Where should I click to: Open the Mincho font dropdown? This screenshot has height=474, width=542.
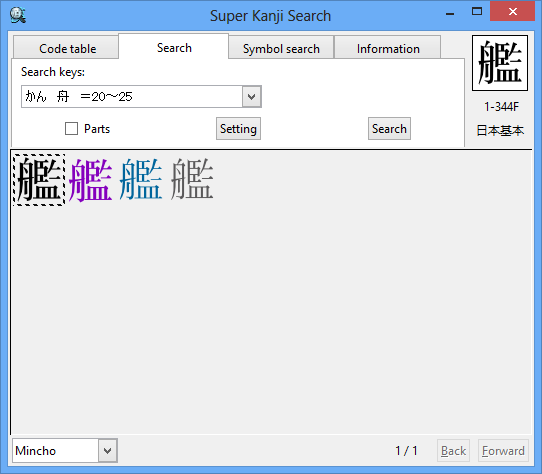click(x=108, y=450)
